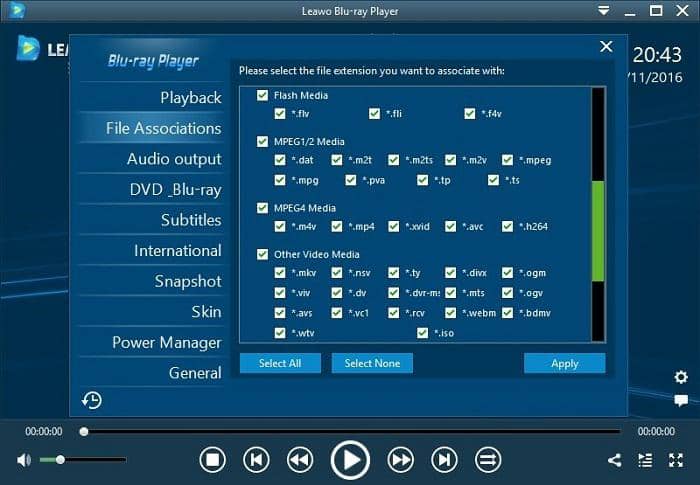This screenshot has width=700, height=485.
Task: Click the fast forward button
Action: tap(400, 460)
